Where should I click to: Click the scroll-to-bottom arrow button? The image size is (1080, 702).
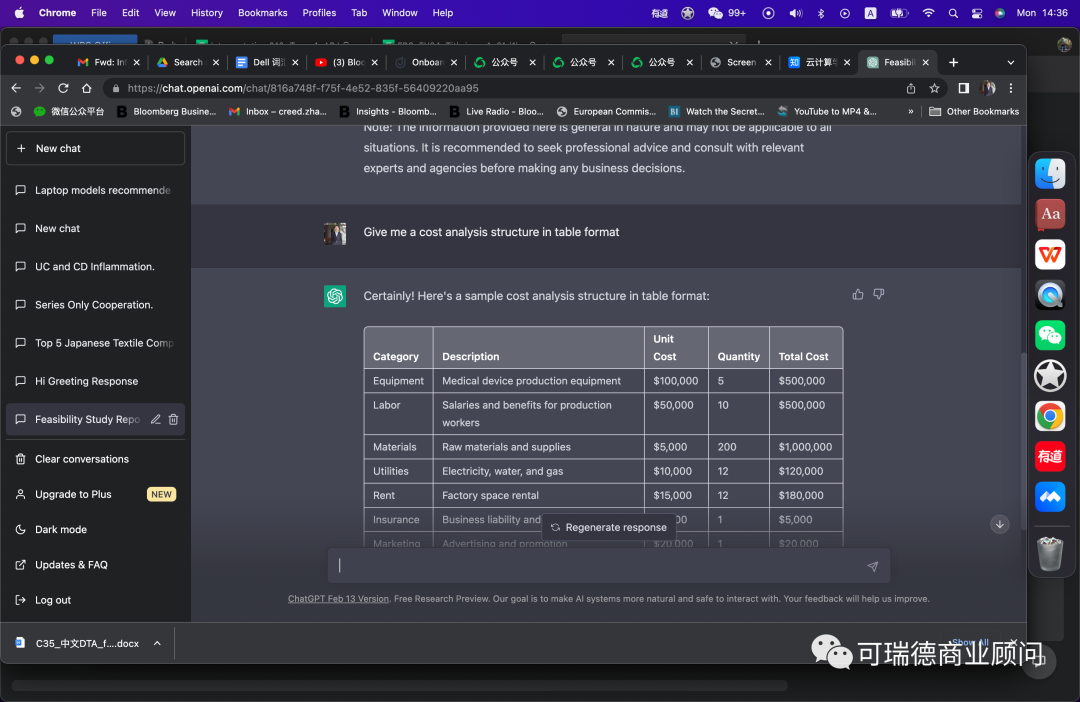pyautogui.click(x=999, y=524)
